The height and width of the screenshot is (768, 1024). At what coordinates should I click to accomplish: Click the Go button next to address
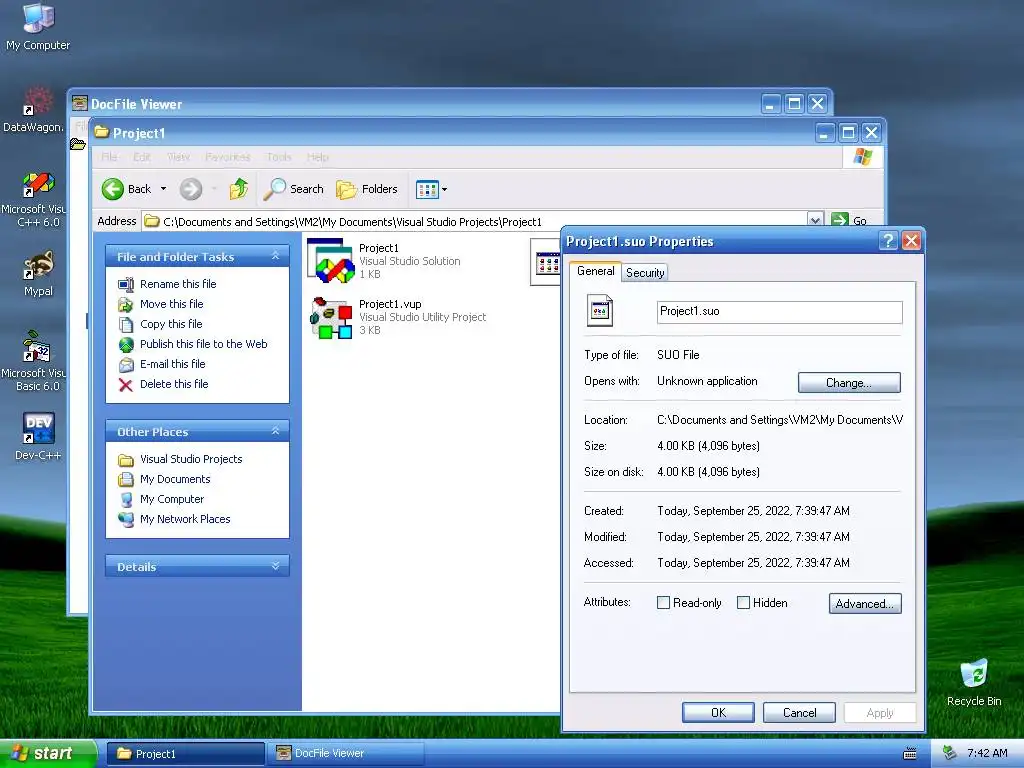849,221
